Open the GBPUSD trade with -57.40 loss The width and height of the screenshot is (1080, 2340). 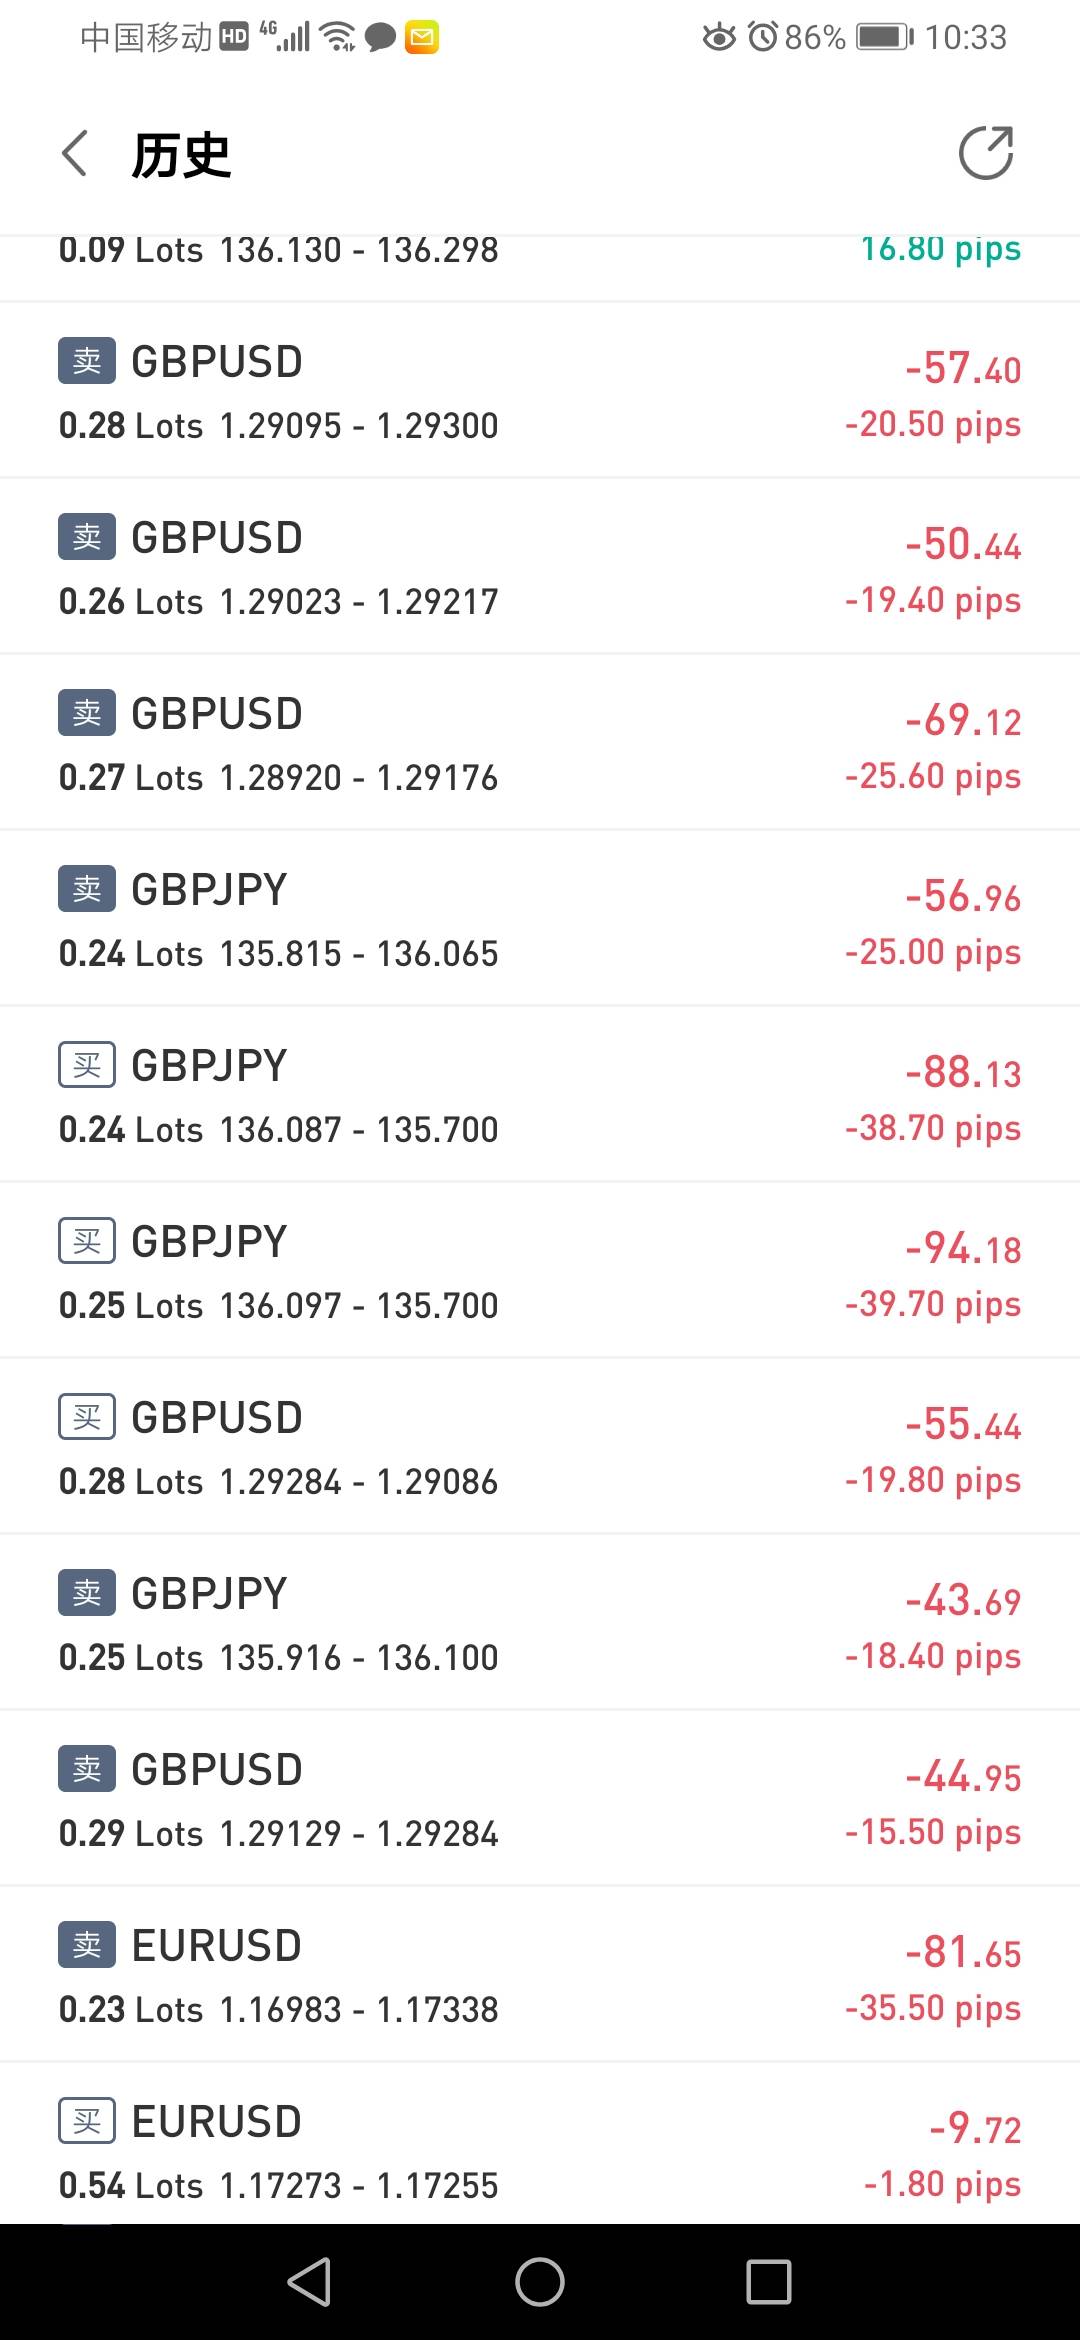tap(540, 392)
